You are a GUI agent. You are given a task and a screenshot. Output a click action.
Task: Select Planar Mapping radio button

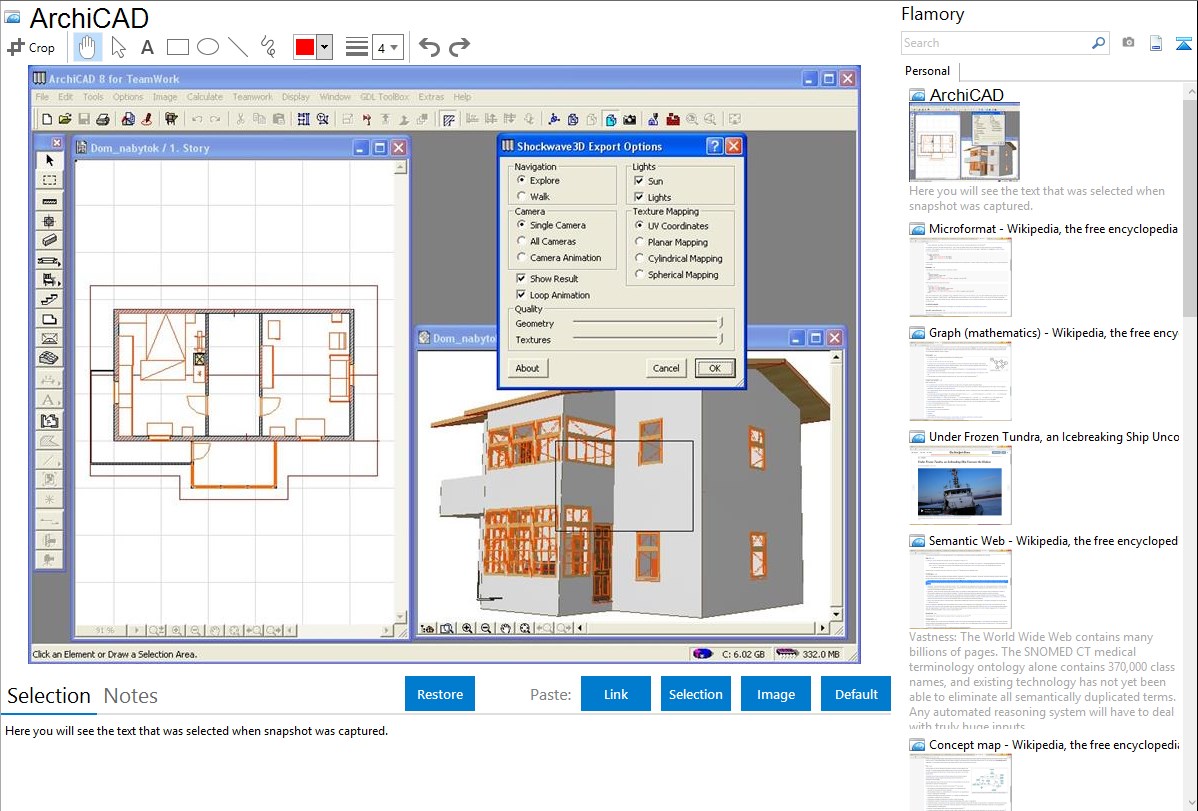639,242
